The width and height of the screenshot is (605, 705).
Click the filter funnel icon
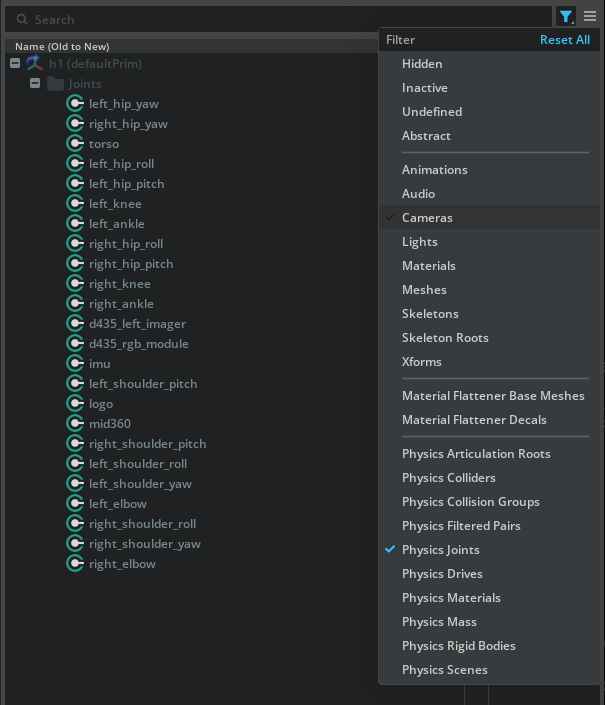pos(566,17)
